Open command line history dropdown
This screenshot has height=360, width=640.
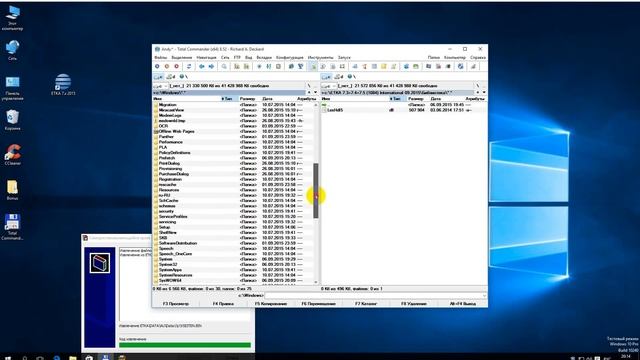tap(484, 296)
